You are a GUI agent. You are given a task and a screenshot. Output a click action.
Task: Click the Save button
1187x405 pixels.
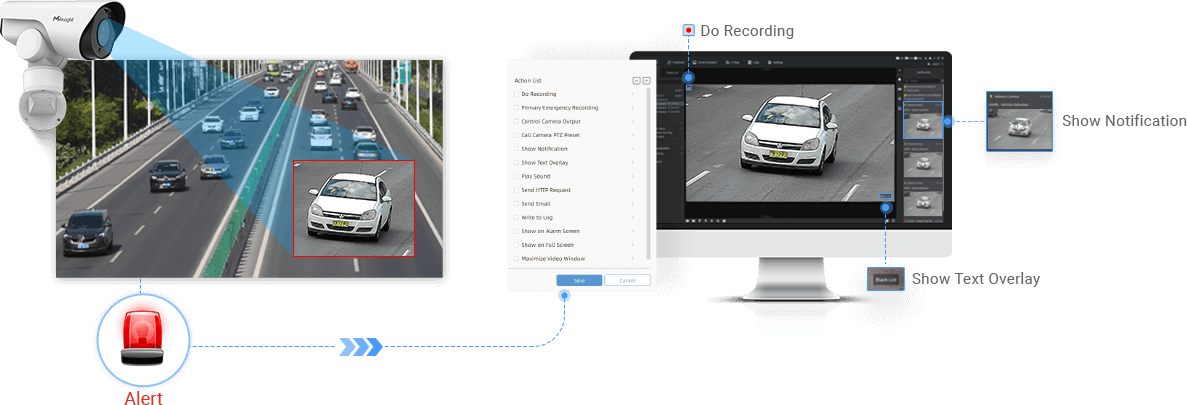[579, 281]
